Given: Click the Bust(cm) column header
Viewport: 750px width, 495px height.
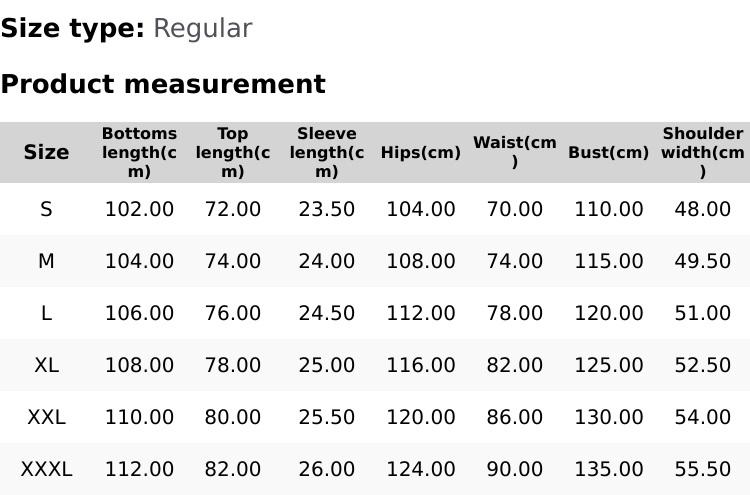Looking at the screenshot, I should pos(608,153).
